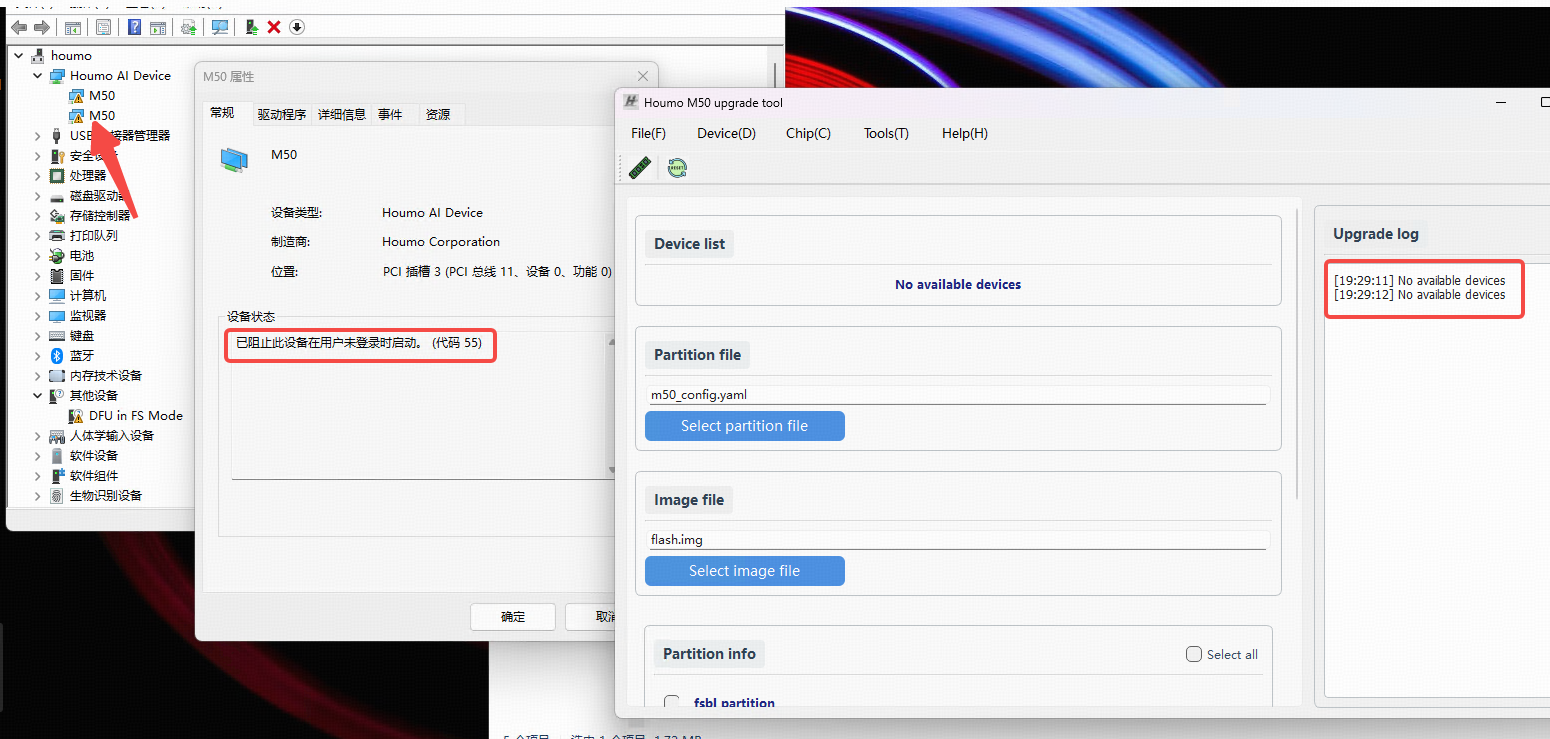The image size is (1550, 739).
Task: Click the fingerprint icon beside 生物识别设备
Action: (x=57, y=495)
